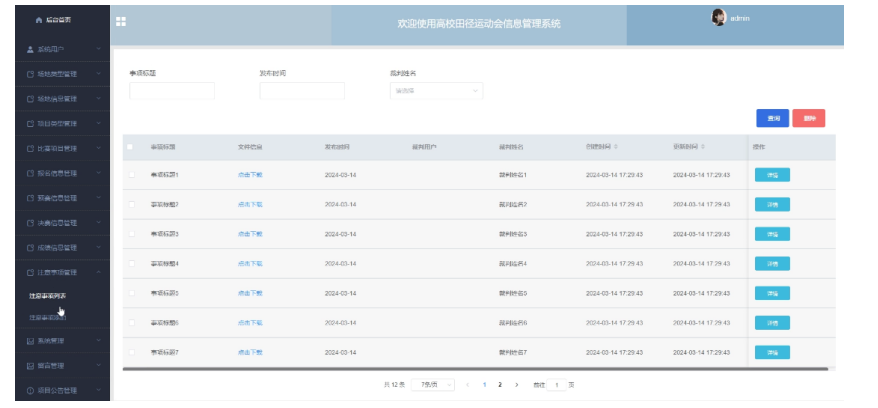Open 注意事项添加 submenu item
This screenshot has height=408, width=878.
[x=48, y=317]
